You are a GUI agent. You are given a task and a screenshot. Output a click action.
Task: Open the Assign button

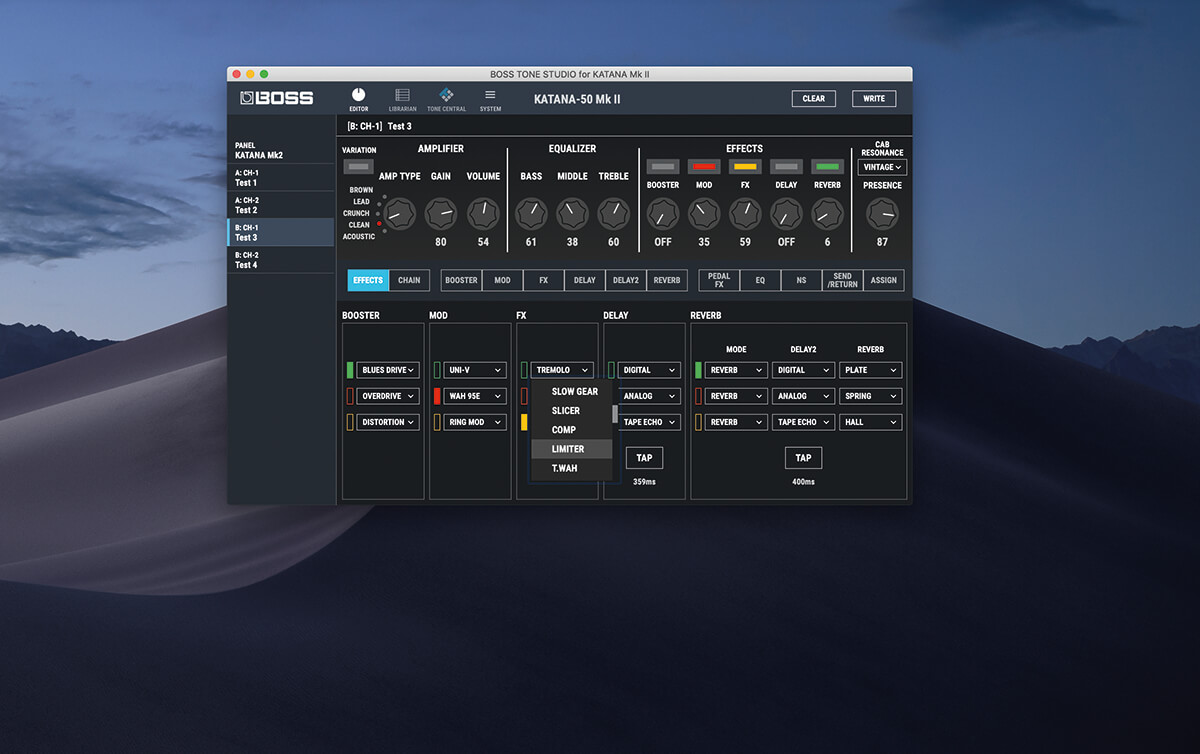coord(884,280)
